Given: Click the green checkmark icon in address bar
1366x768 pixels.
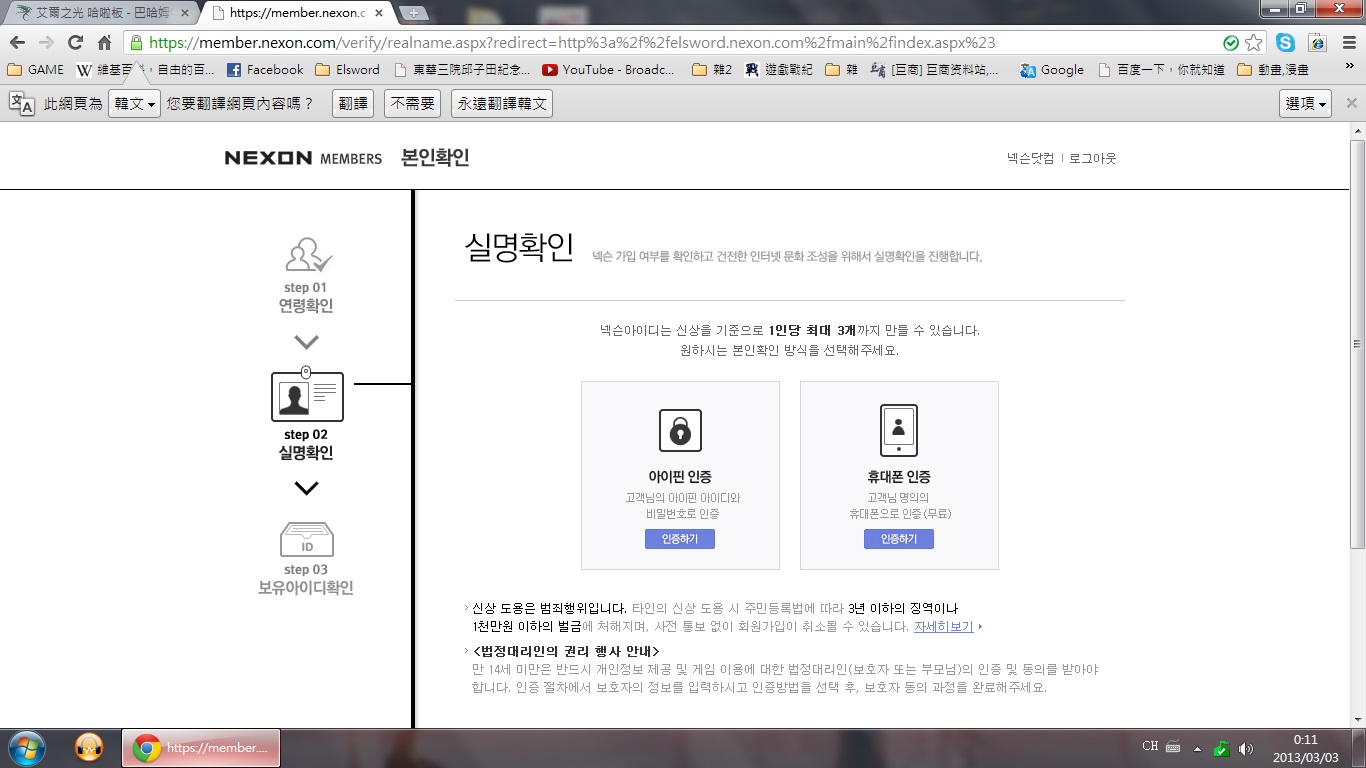Looking at the screenshot, I should 1231,43.
